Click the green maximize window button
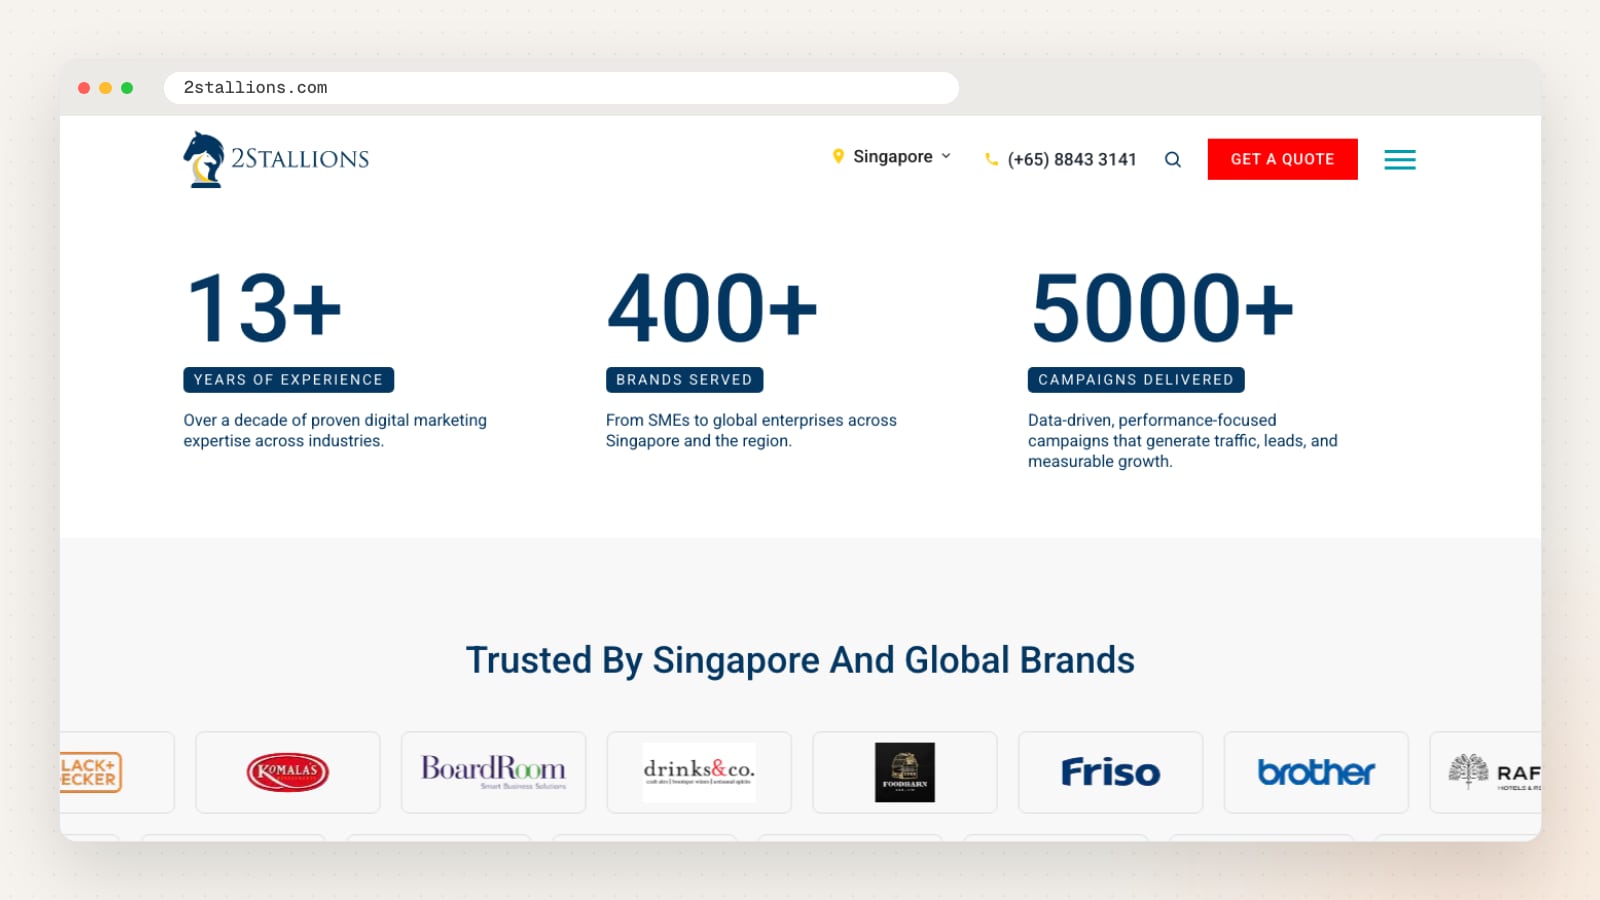 coord(127,88)
